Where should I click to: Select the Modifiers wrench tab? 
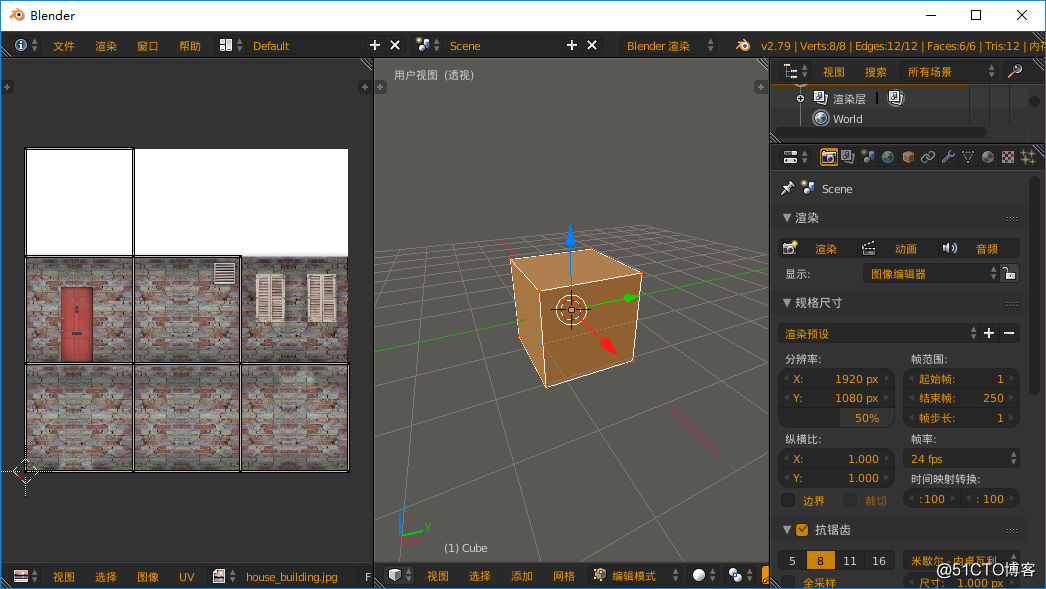pyautogui.click(x=948, y=157)
